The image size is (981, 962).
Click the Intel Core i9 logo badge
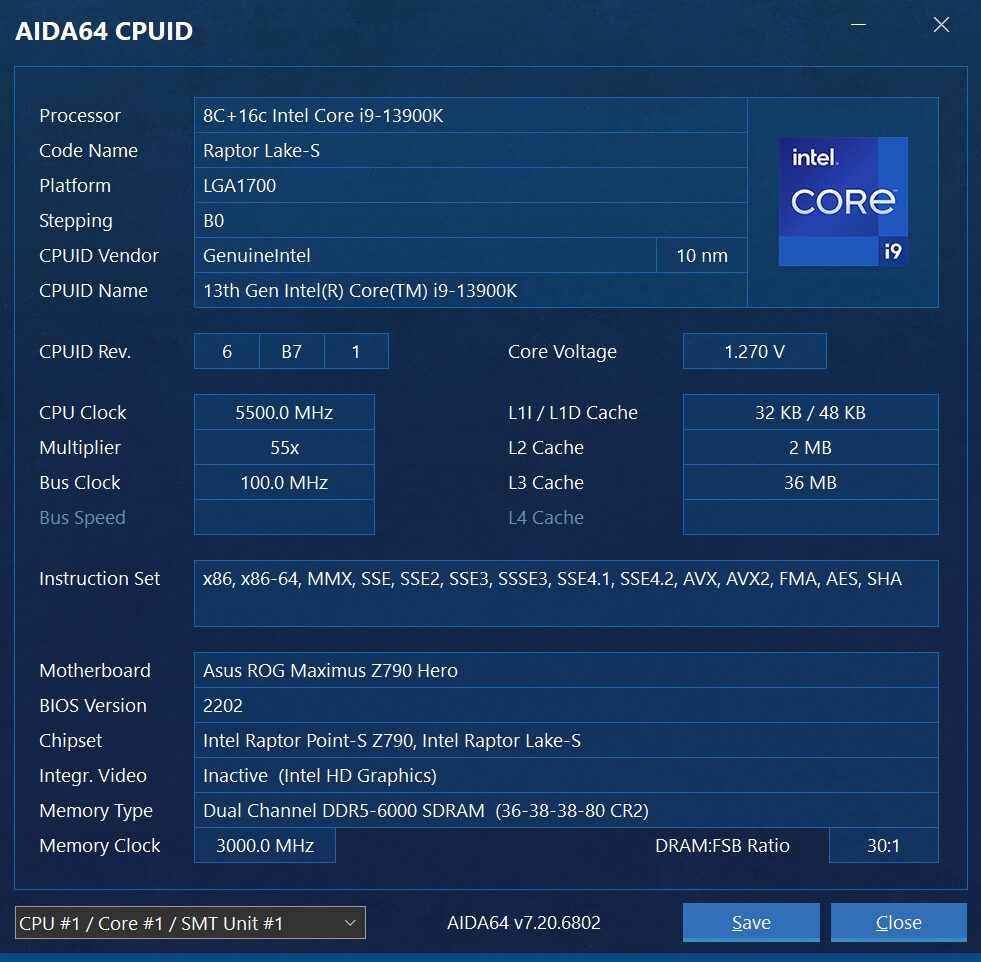(x=843, y=201)
